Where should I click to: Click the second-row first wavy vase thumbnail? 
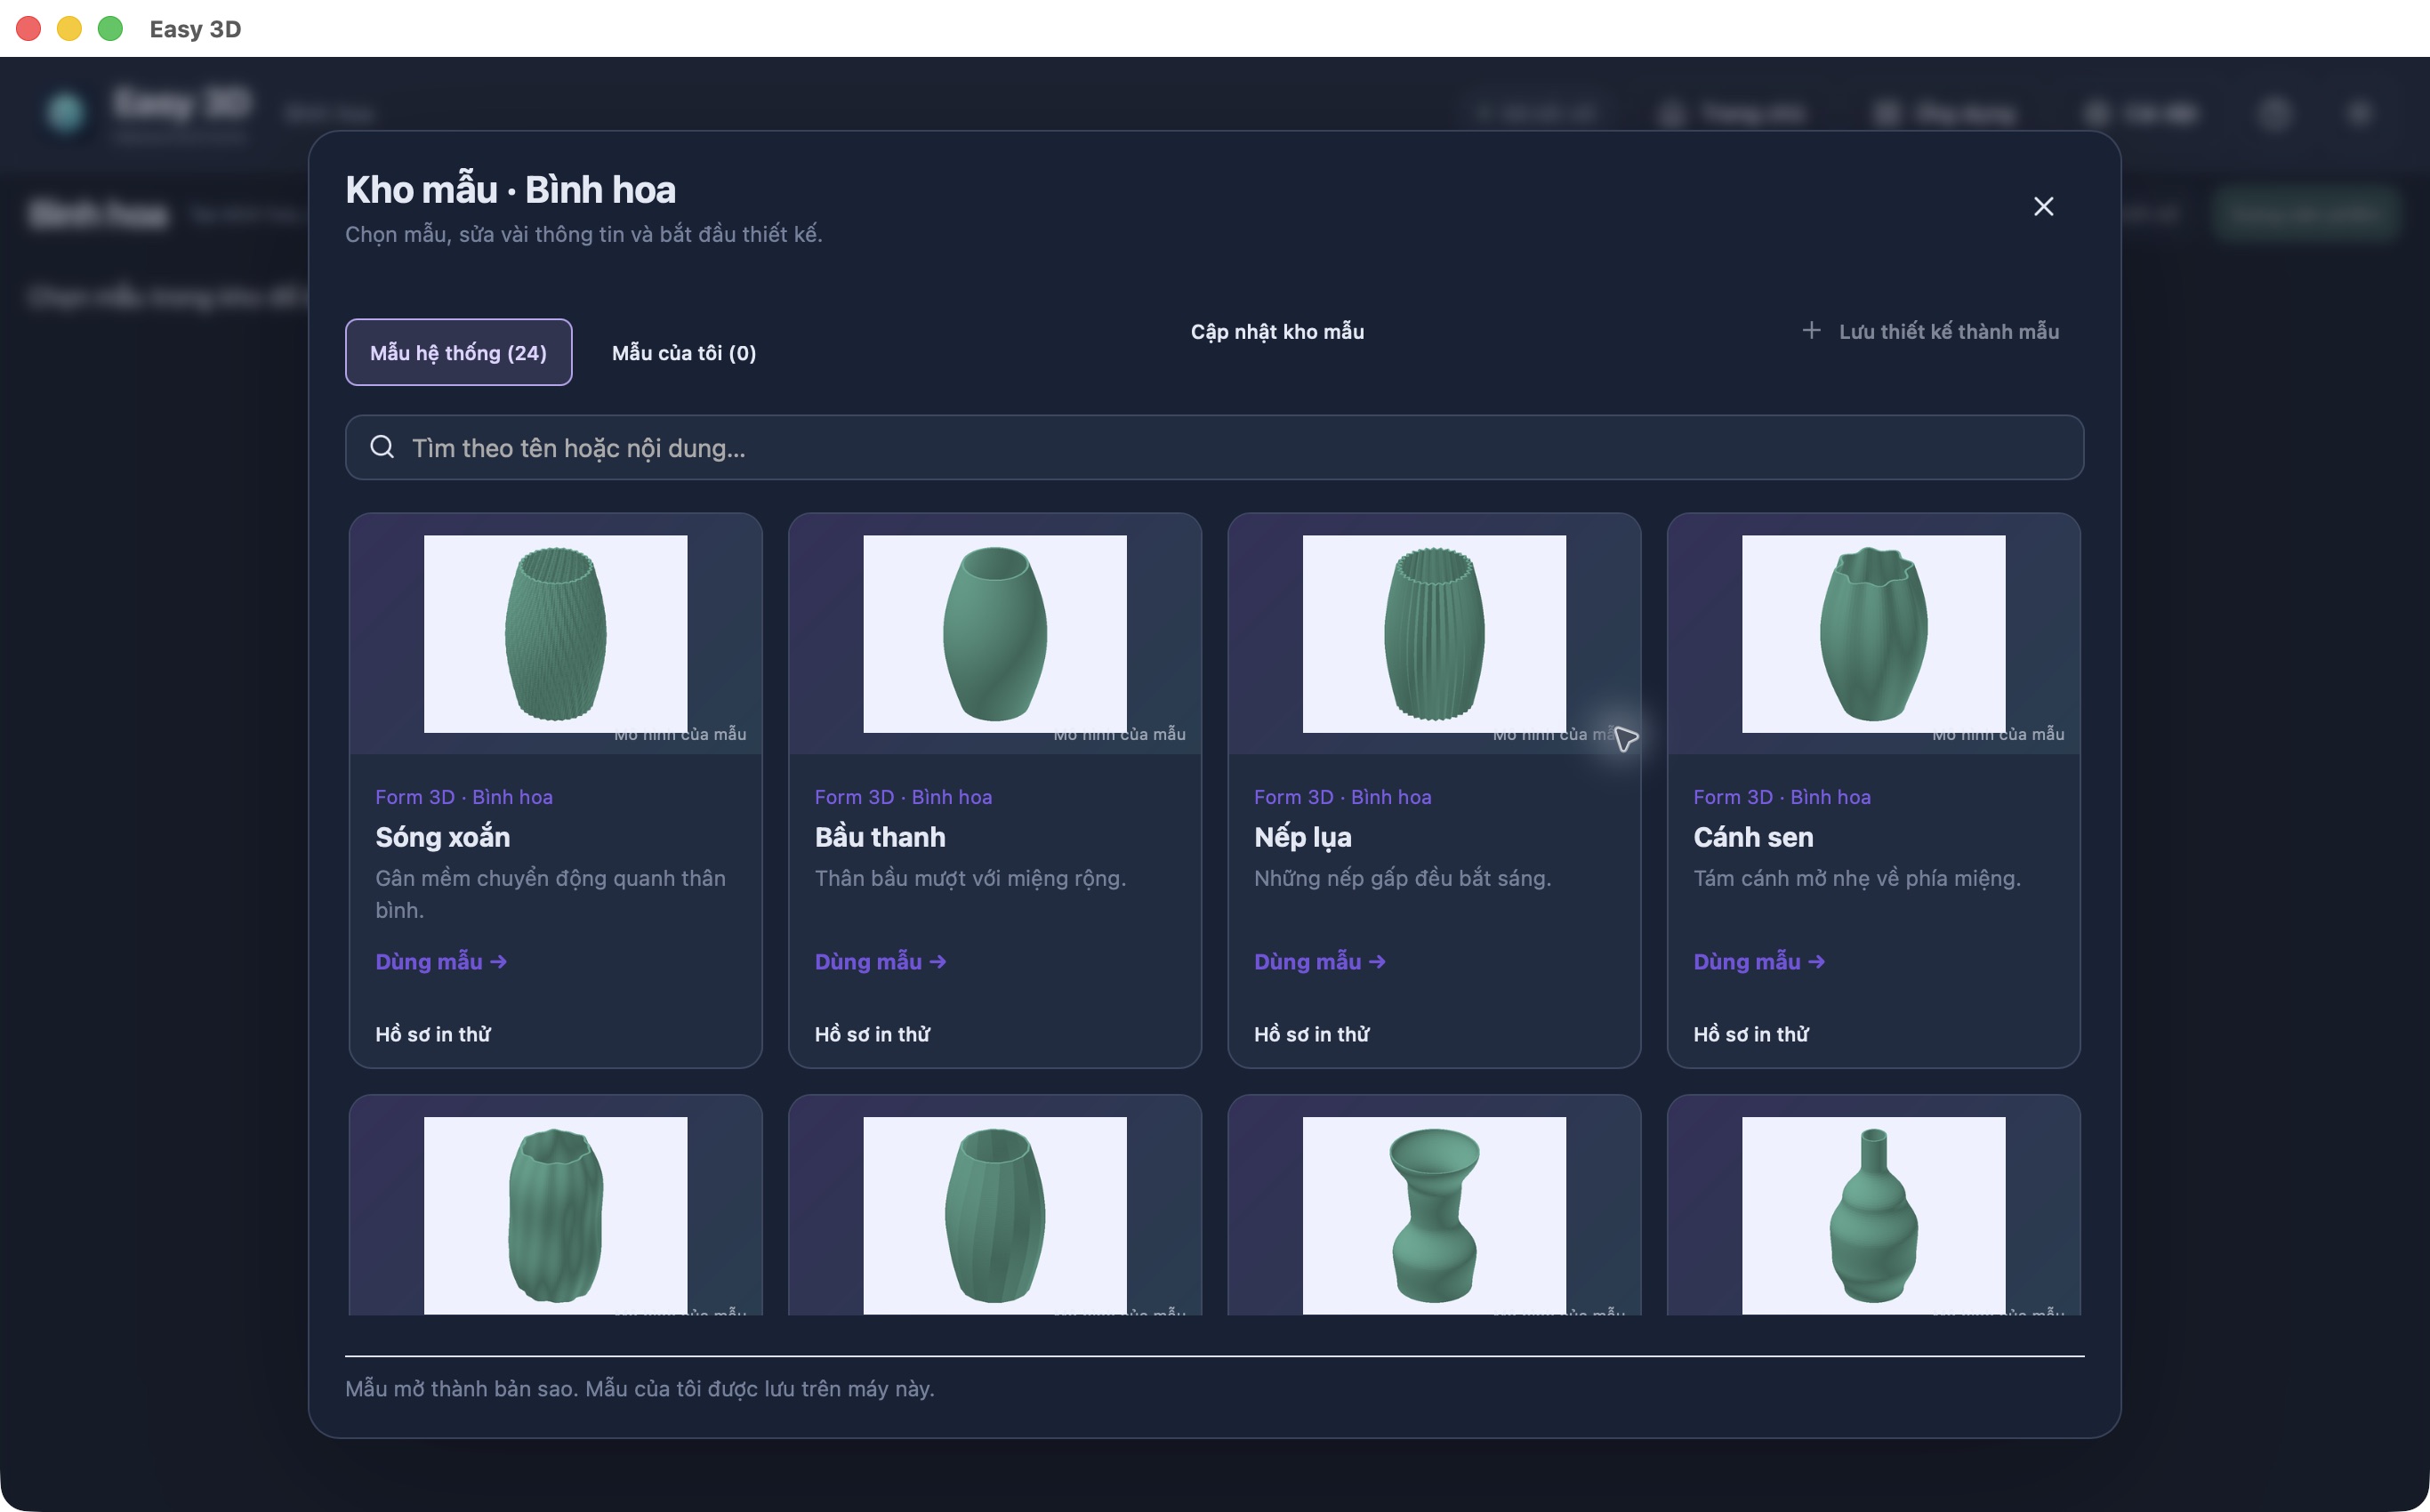(x=555, y=1215)
